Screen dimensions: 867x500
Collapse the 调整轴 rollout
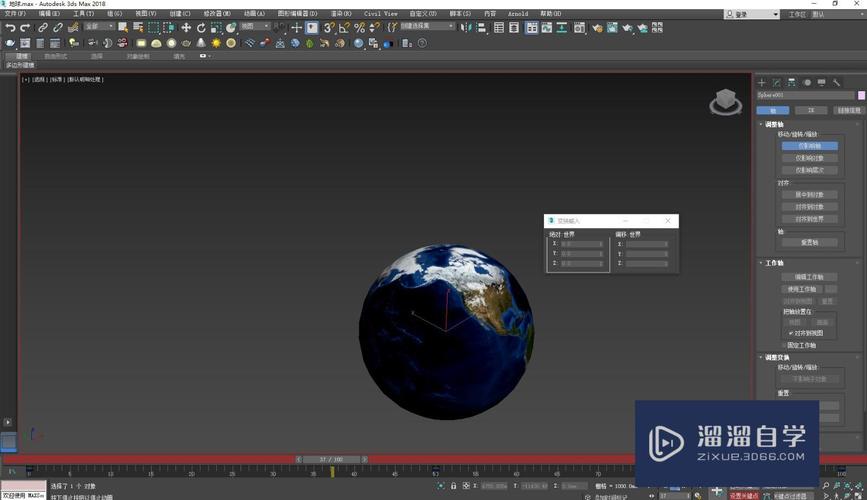774,124
